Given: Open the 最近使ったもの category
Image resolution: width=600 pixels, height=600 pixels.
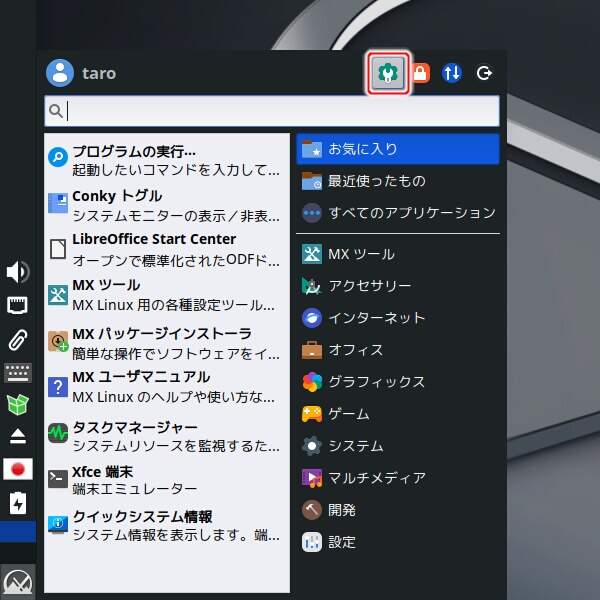Looking at the screenshot, I should pos(397,181).
